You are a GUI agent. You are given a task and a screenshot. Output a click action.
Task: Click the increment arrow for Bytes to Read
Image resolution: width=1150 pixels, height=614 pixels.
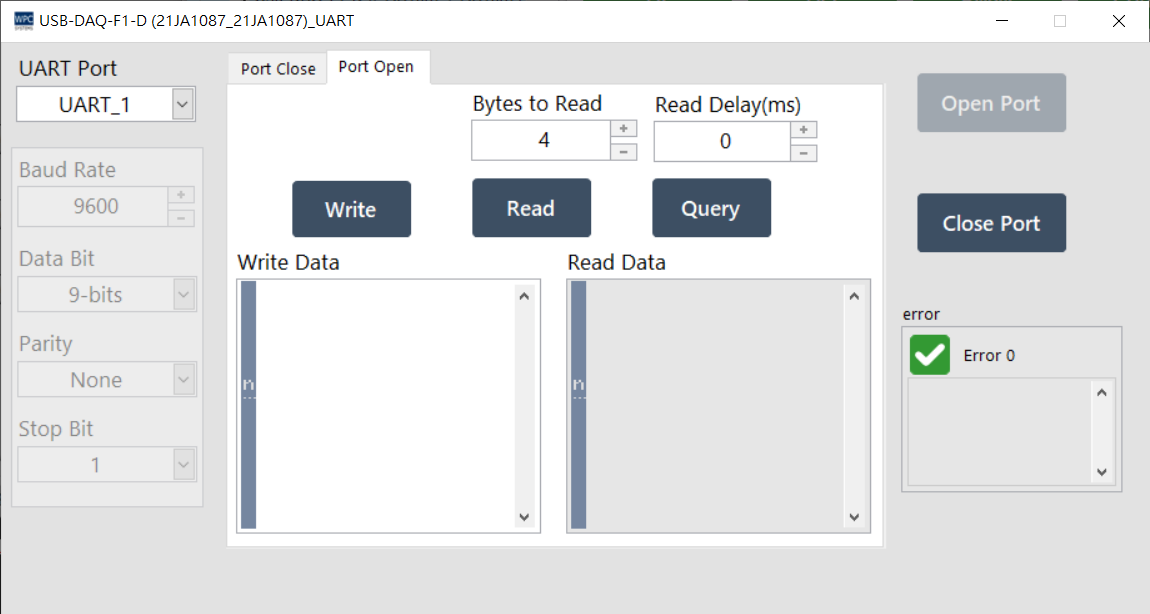[x=624, y=128]
